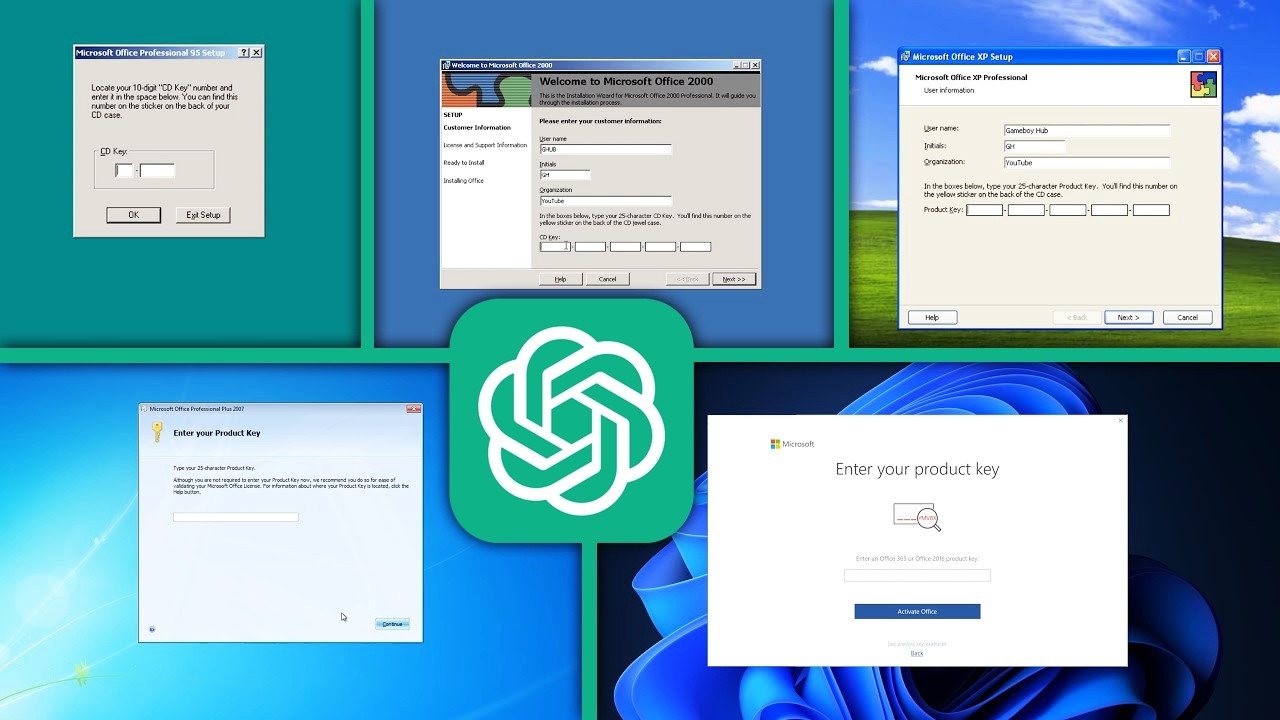This screenshot has height=720, width=1280.
Task: Click Cancel in Office 2000 wizard
Action: 607,279
